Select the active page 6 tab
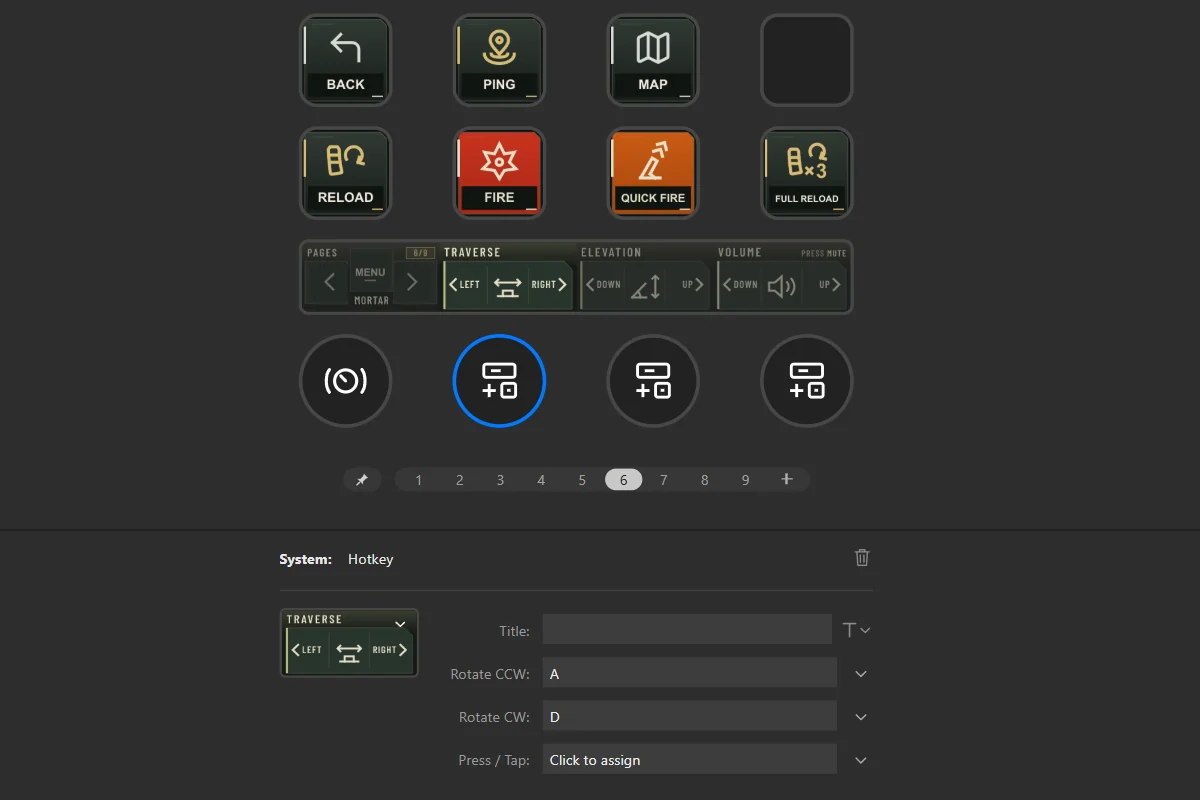The height and width of the screenshot is (800, 1200). tap(623, 480)
